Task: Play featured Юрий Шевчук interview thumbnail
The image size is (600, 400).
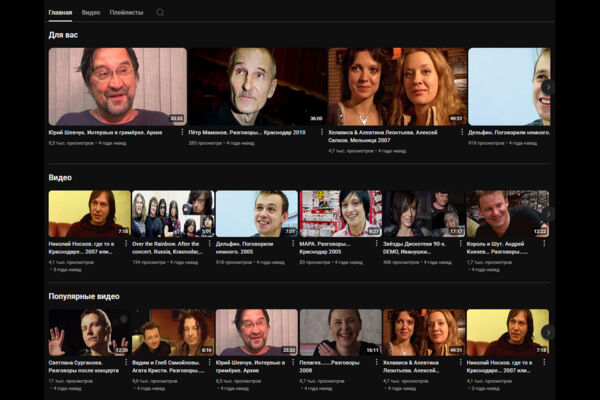Action: pyautogui.click(x=117, y=87)
